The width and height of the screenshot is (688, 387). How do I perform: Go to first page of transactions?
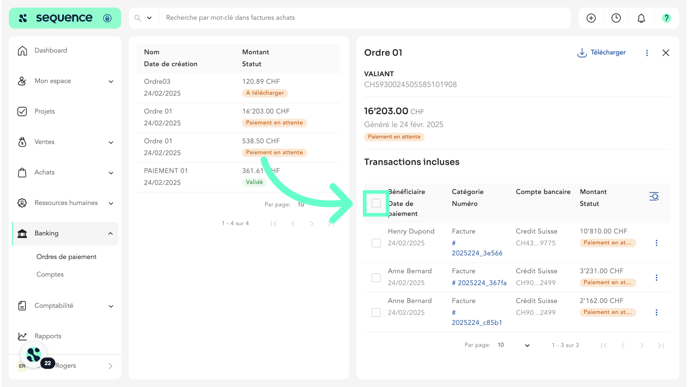[604, 346]
